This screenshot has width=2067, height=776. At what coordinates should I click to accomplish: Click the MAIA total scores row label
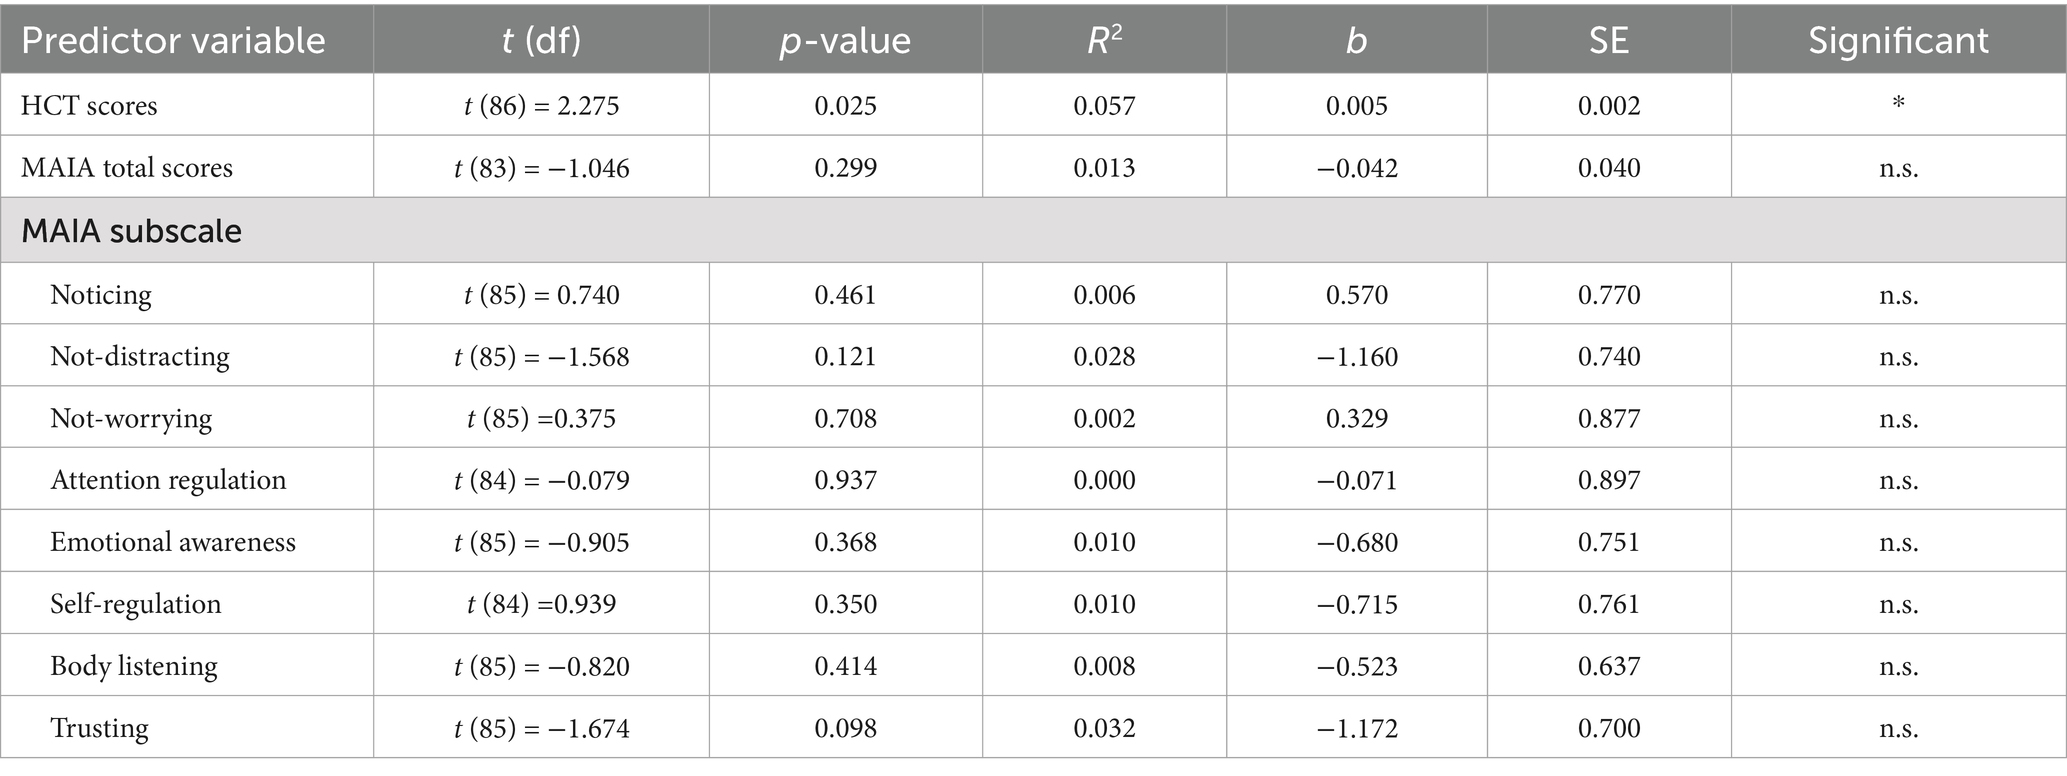click(127, 168)
